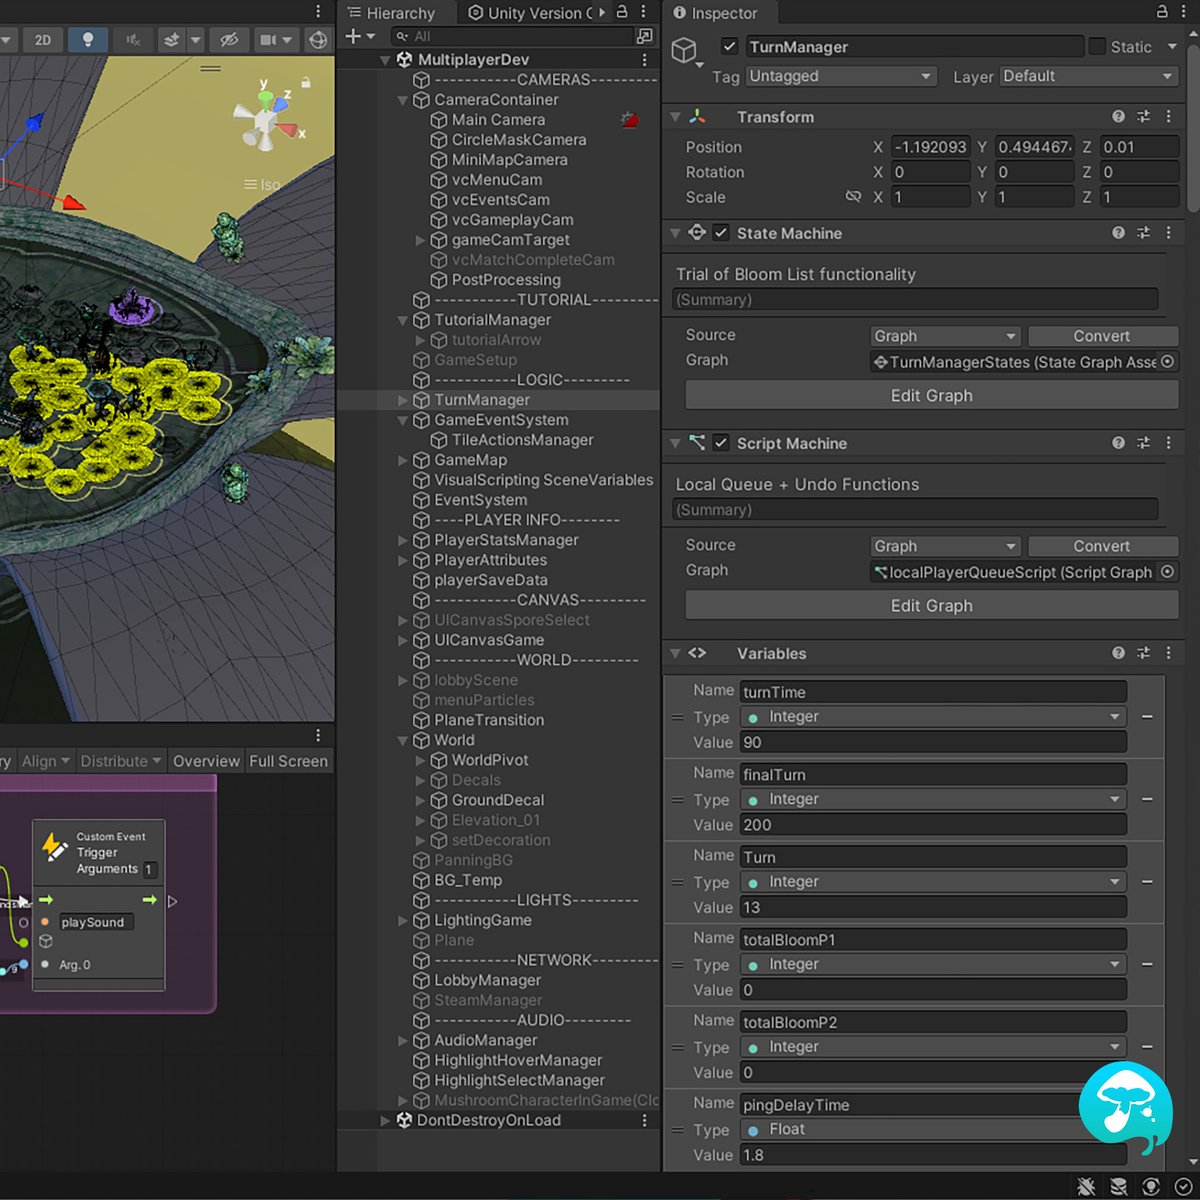Open turnTime variable Type dropdown
The width and height of the screenshot is (1200, 1200).
pos(933,717)
